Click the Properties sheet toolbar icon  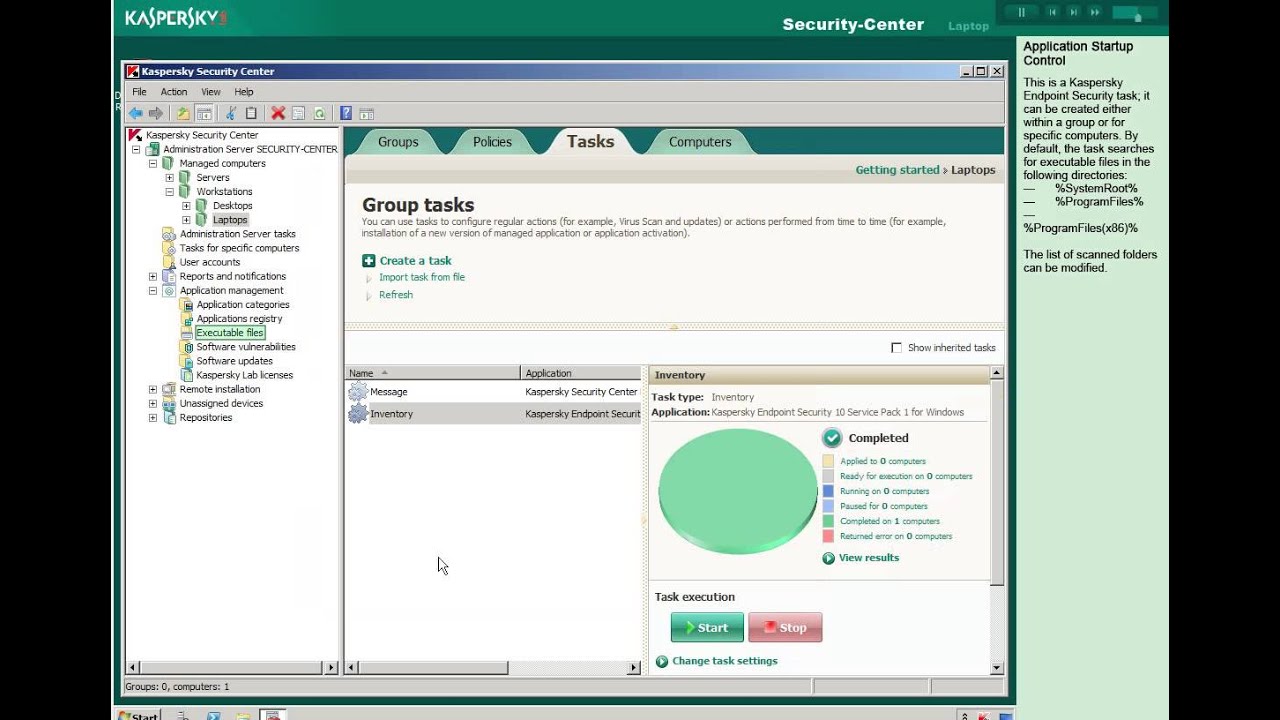pyautogui.click(x=298, y=113)
